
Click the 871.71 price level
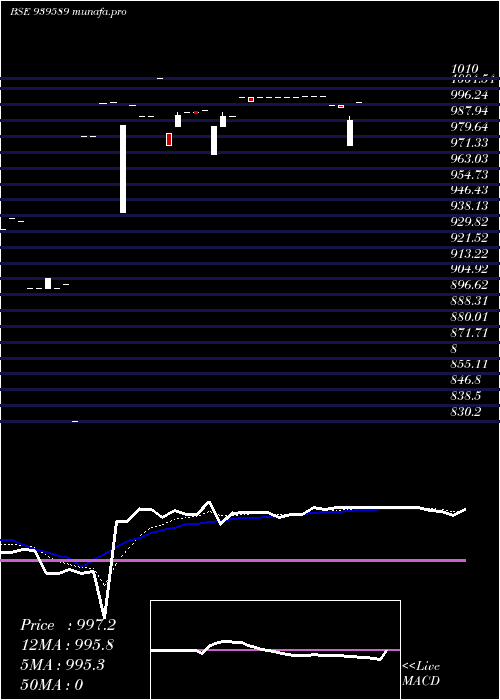tap(469, 333)
